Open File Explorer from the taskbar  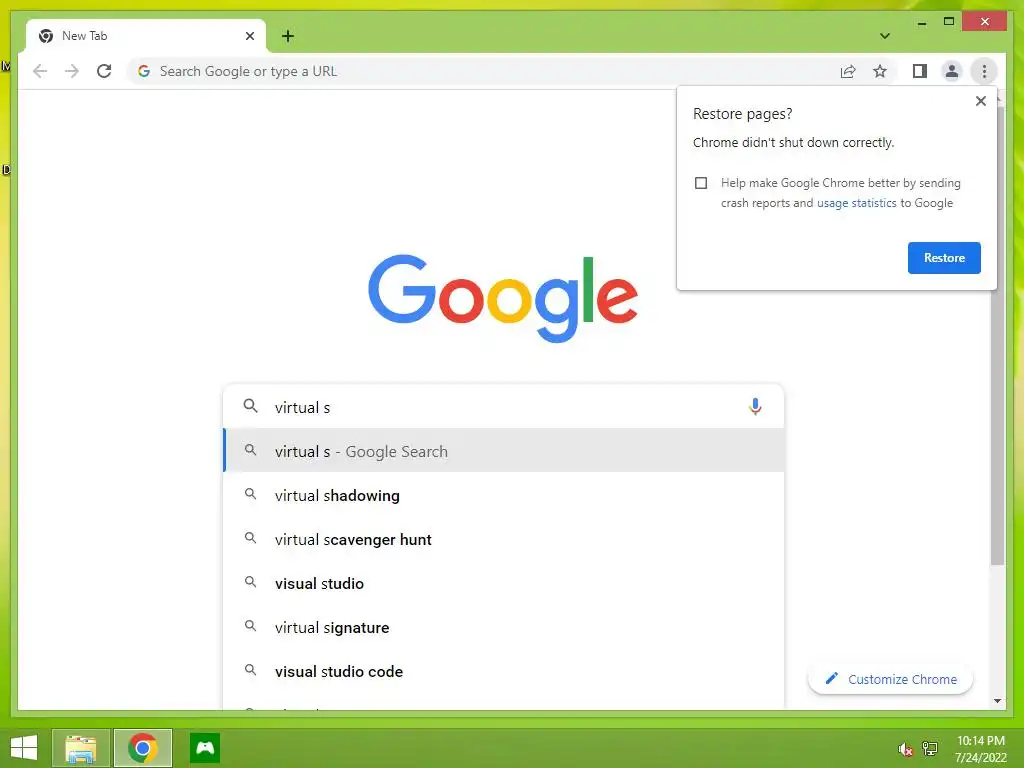pos(80,748)
